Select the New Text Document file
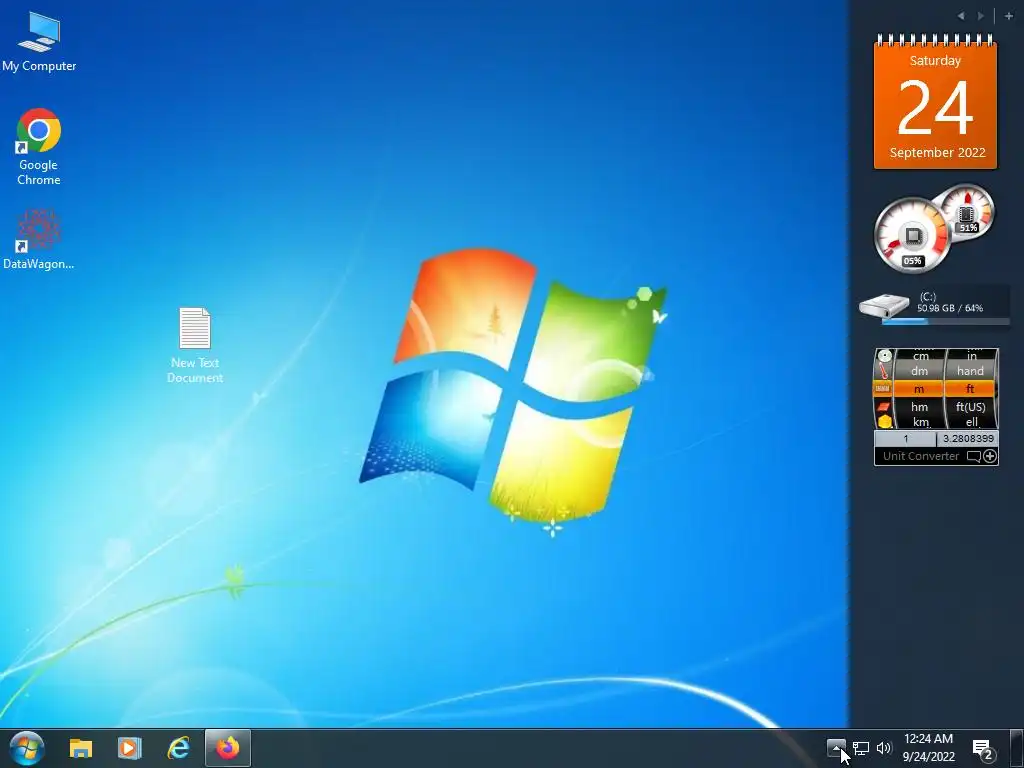Screen dimensions: 1024x768 195,345
